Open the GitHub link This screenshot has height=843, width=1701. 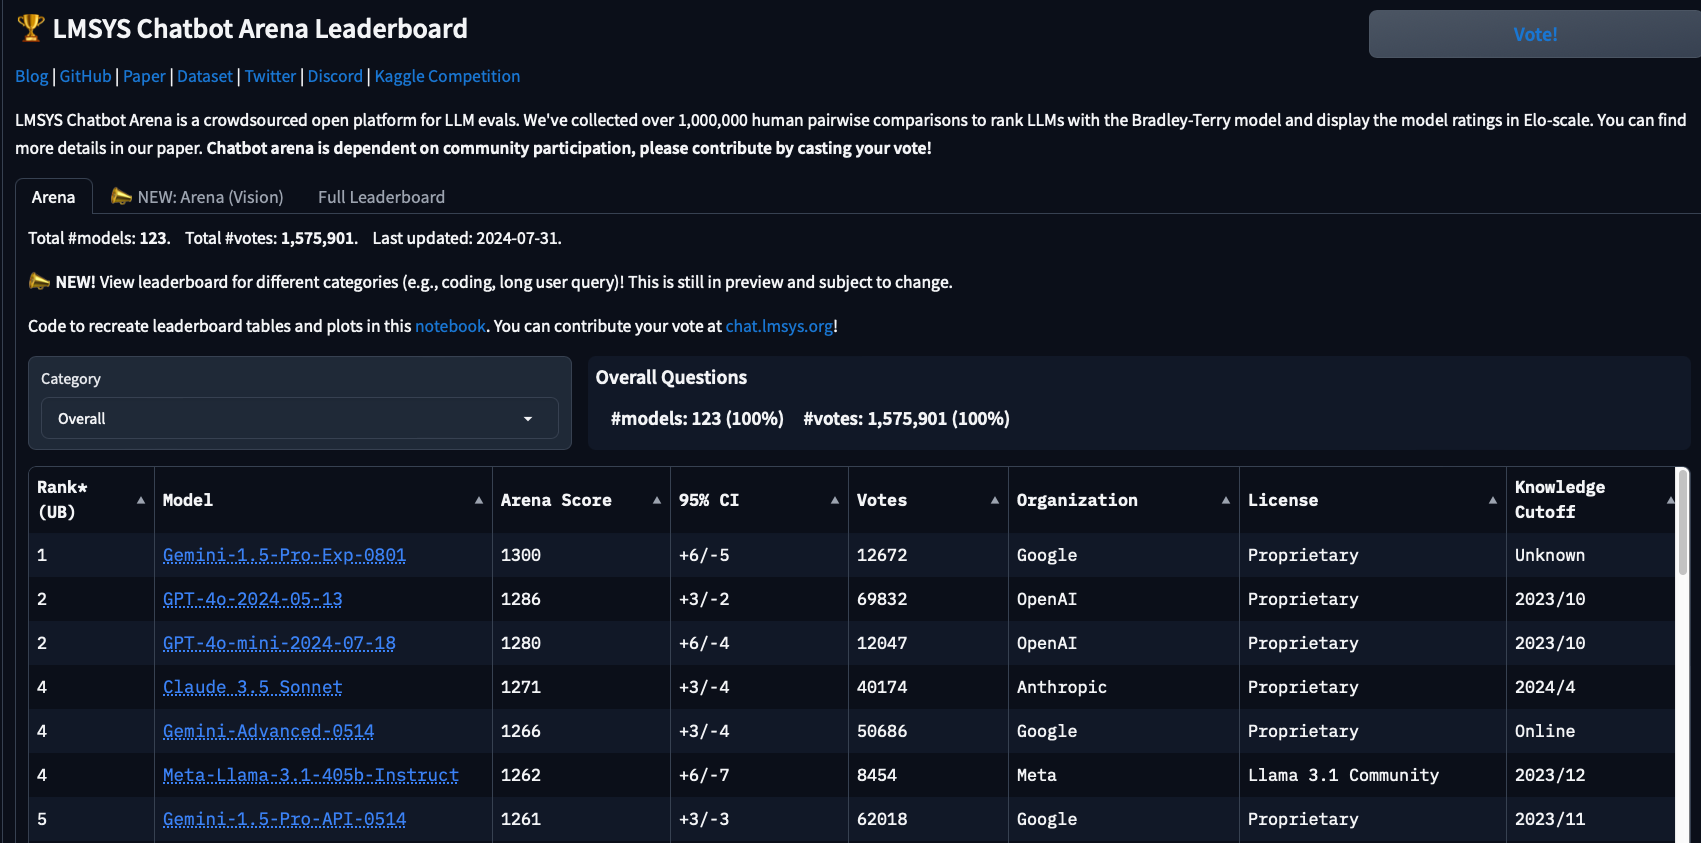tap(85, 76)
